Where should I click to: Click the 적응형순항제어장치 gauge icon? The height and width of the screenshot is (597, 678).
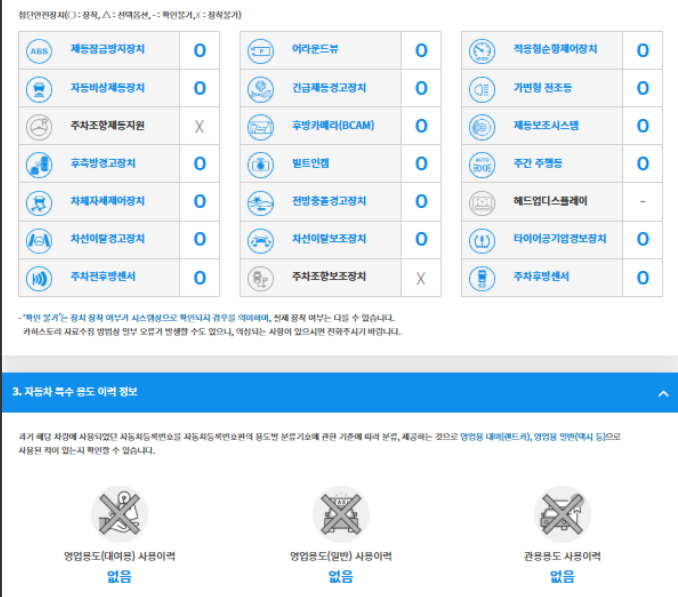pyautogui.click(x=482, y=51)
